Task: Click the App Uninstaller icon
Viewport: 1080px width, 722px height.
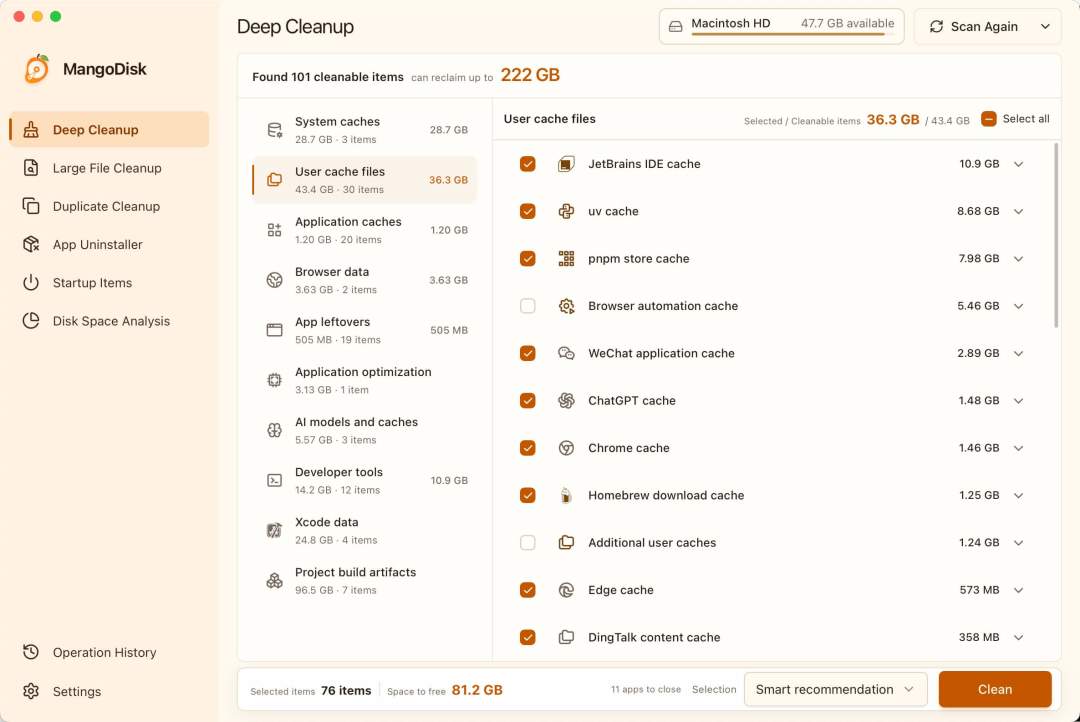Action: tap(31, 245)
